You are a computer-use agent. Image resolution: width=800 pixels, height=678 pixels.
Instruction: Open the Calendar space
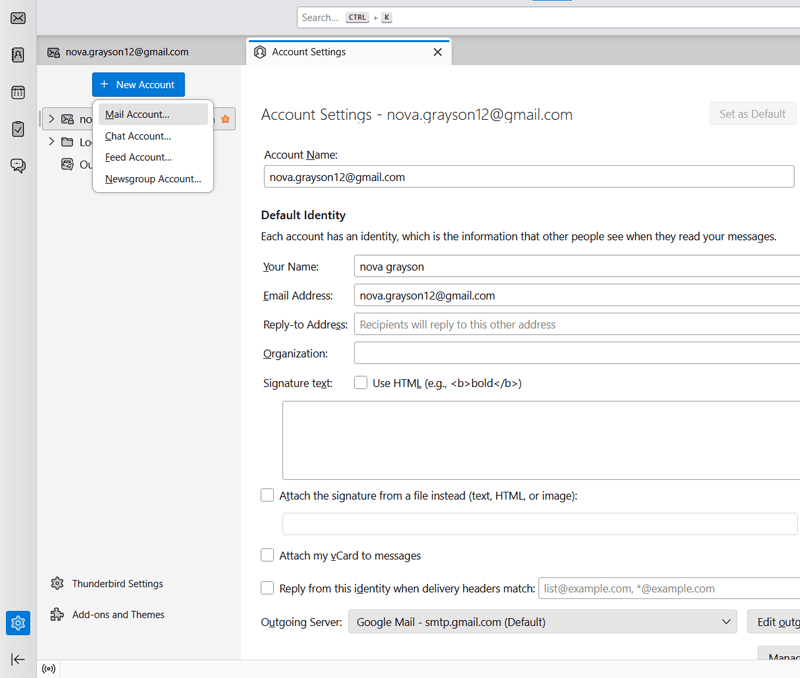(x=17, y=92)
